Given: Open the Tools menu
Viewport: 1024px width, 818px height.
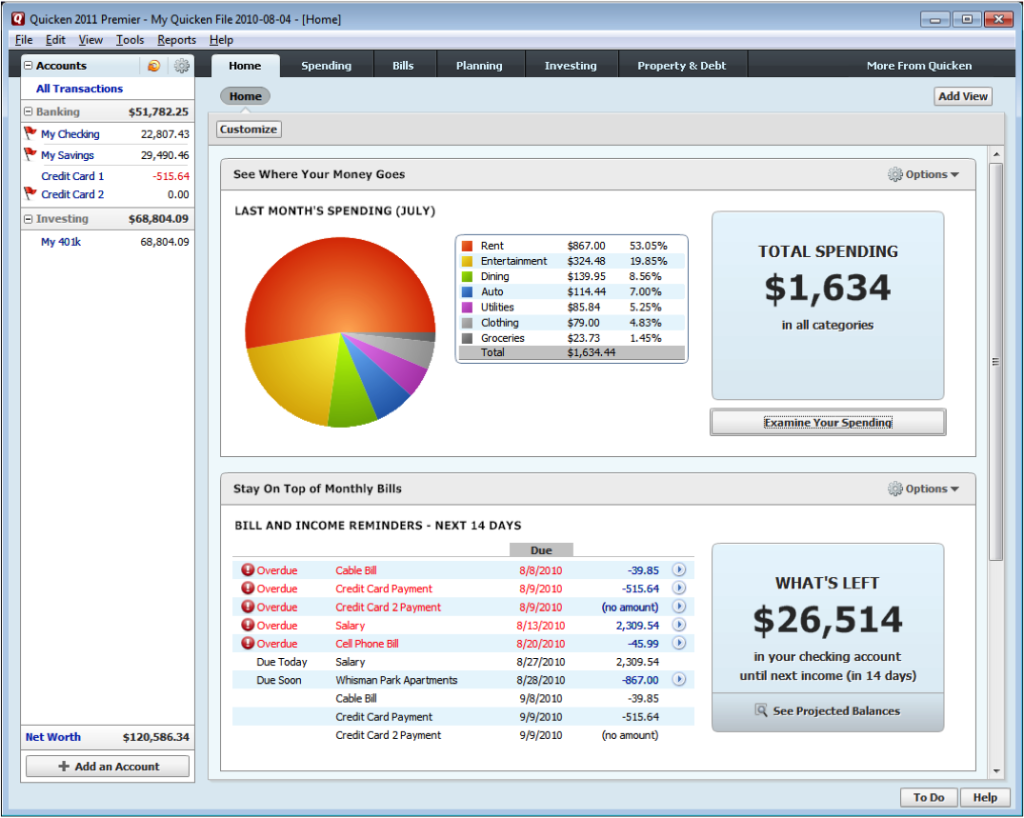Looking at the screenshot, I should pos(130,40).
